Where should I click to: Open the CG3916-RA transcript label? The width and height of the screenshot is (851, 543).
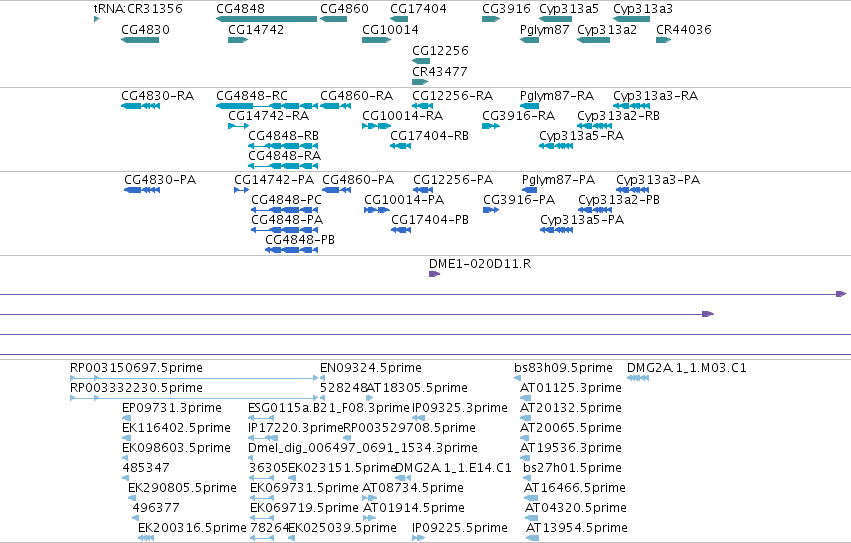coord(518,116)
